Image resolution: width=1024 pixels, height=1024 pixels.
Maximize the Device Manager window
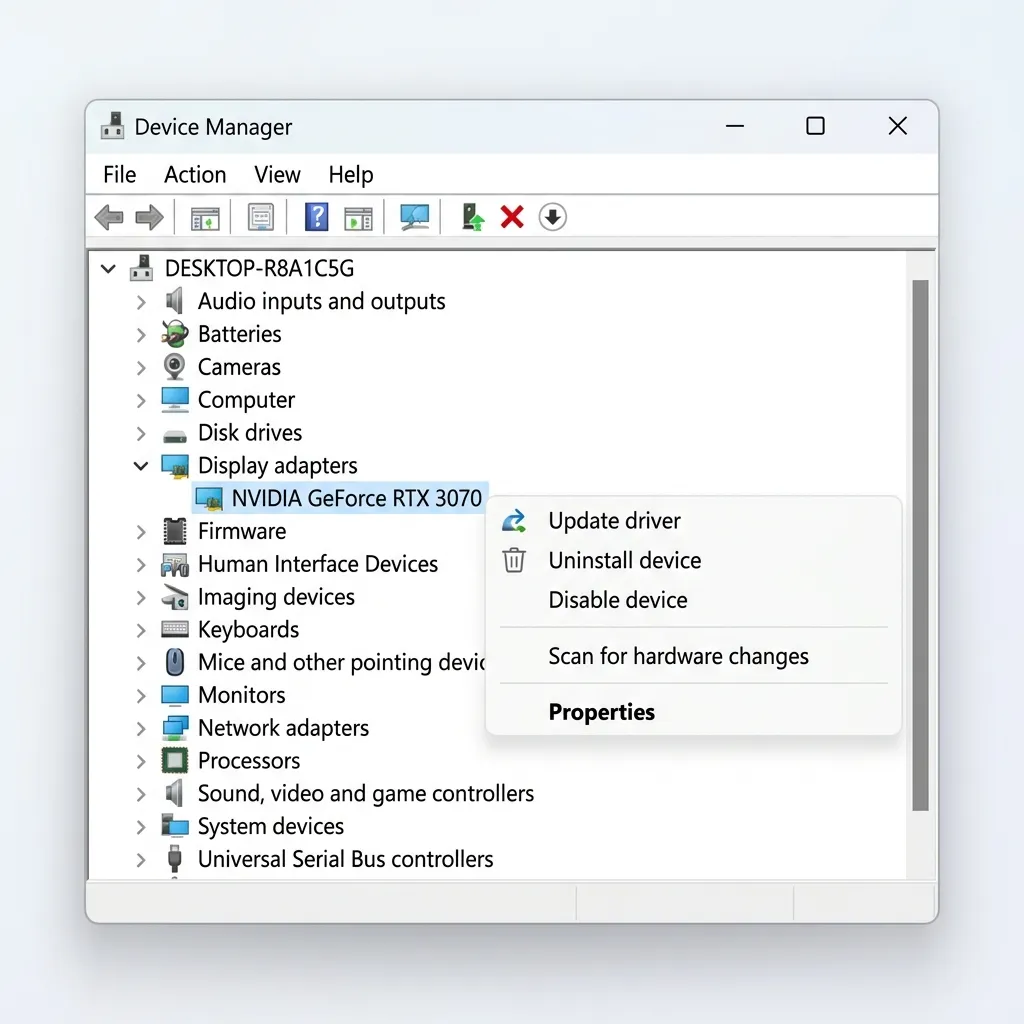(x=815, y=126)
